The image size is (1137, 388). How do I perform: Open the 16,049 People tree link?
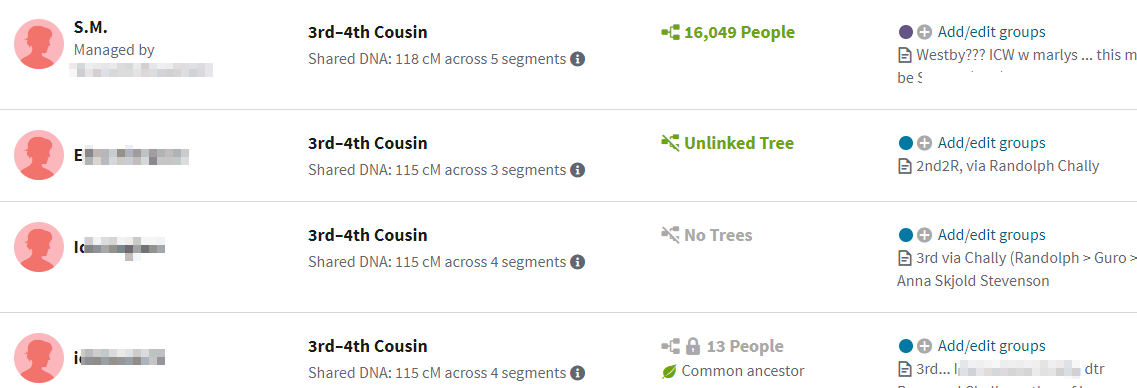click(728, 33)
